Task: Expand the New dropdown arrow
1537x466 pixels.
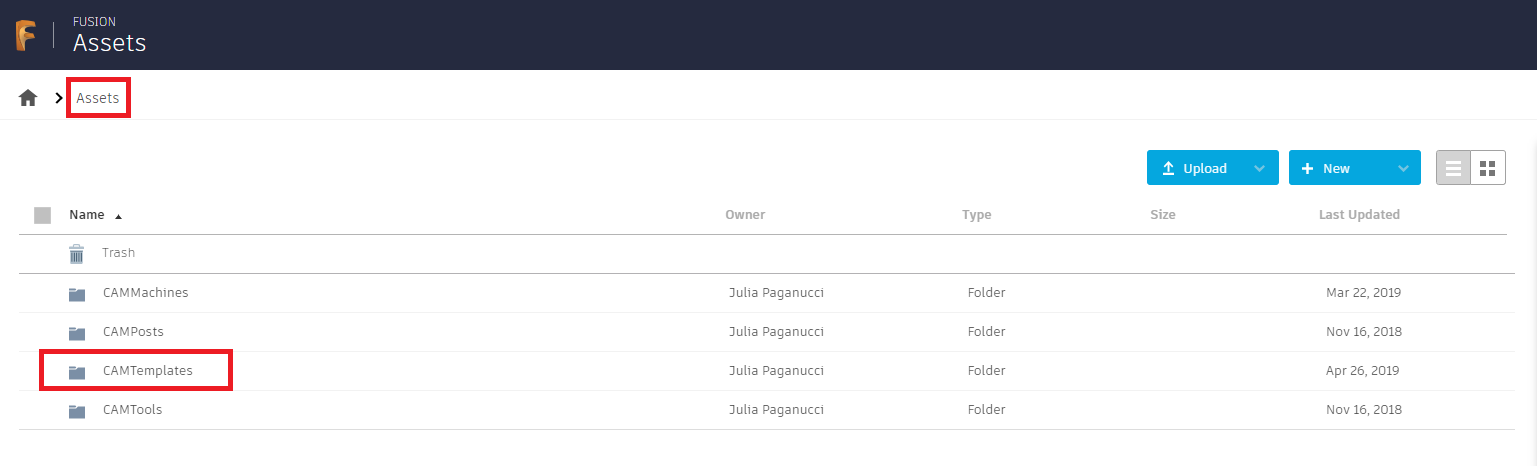Action: point(1403,169)
